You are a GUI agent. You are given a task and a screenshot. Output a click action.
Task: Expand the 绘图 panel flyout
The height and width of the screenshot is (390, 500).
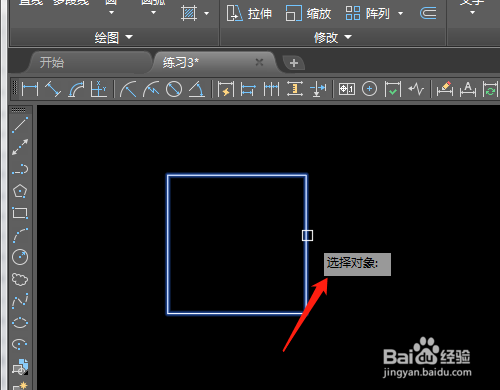pyautogui.click(x=129, y=37)
